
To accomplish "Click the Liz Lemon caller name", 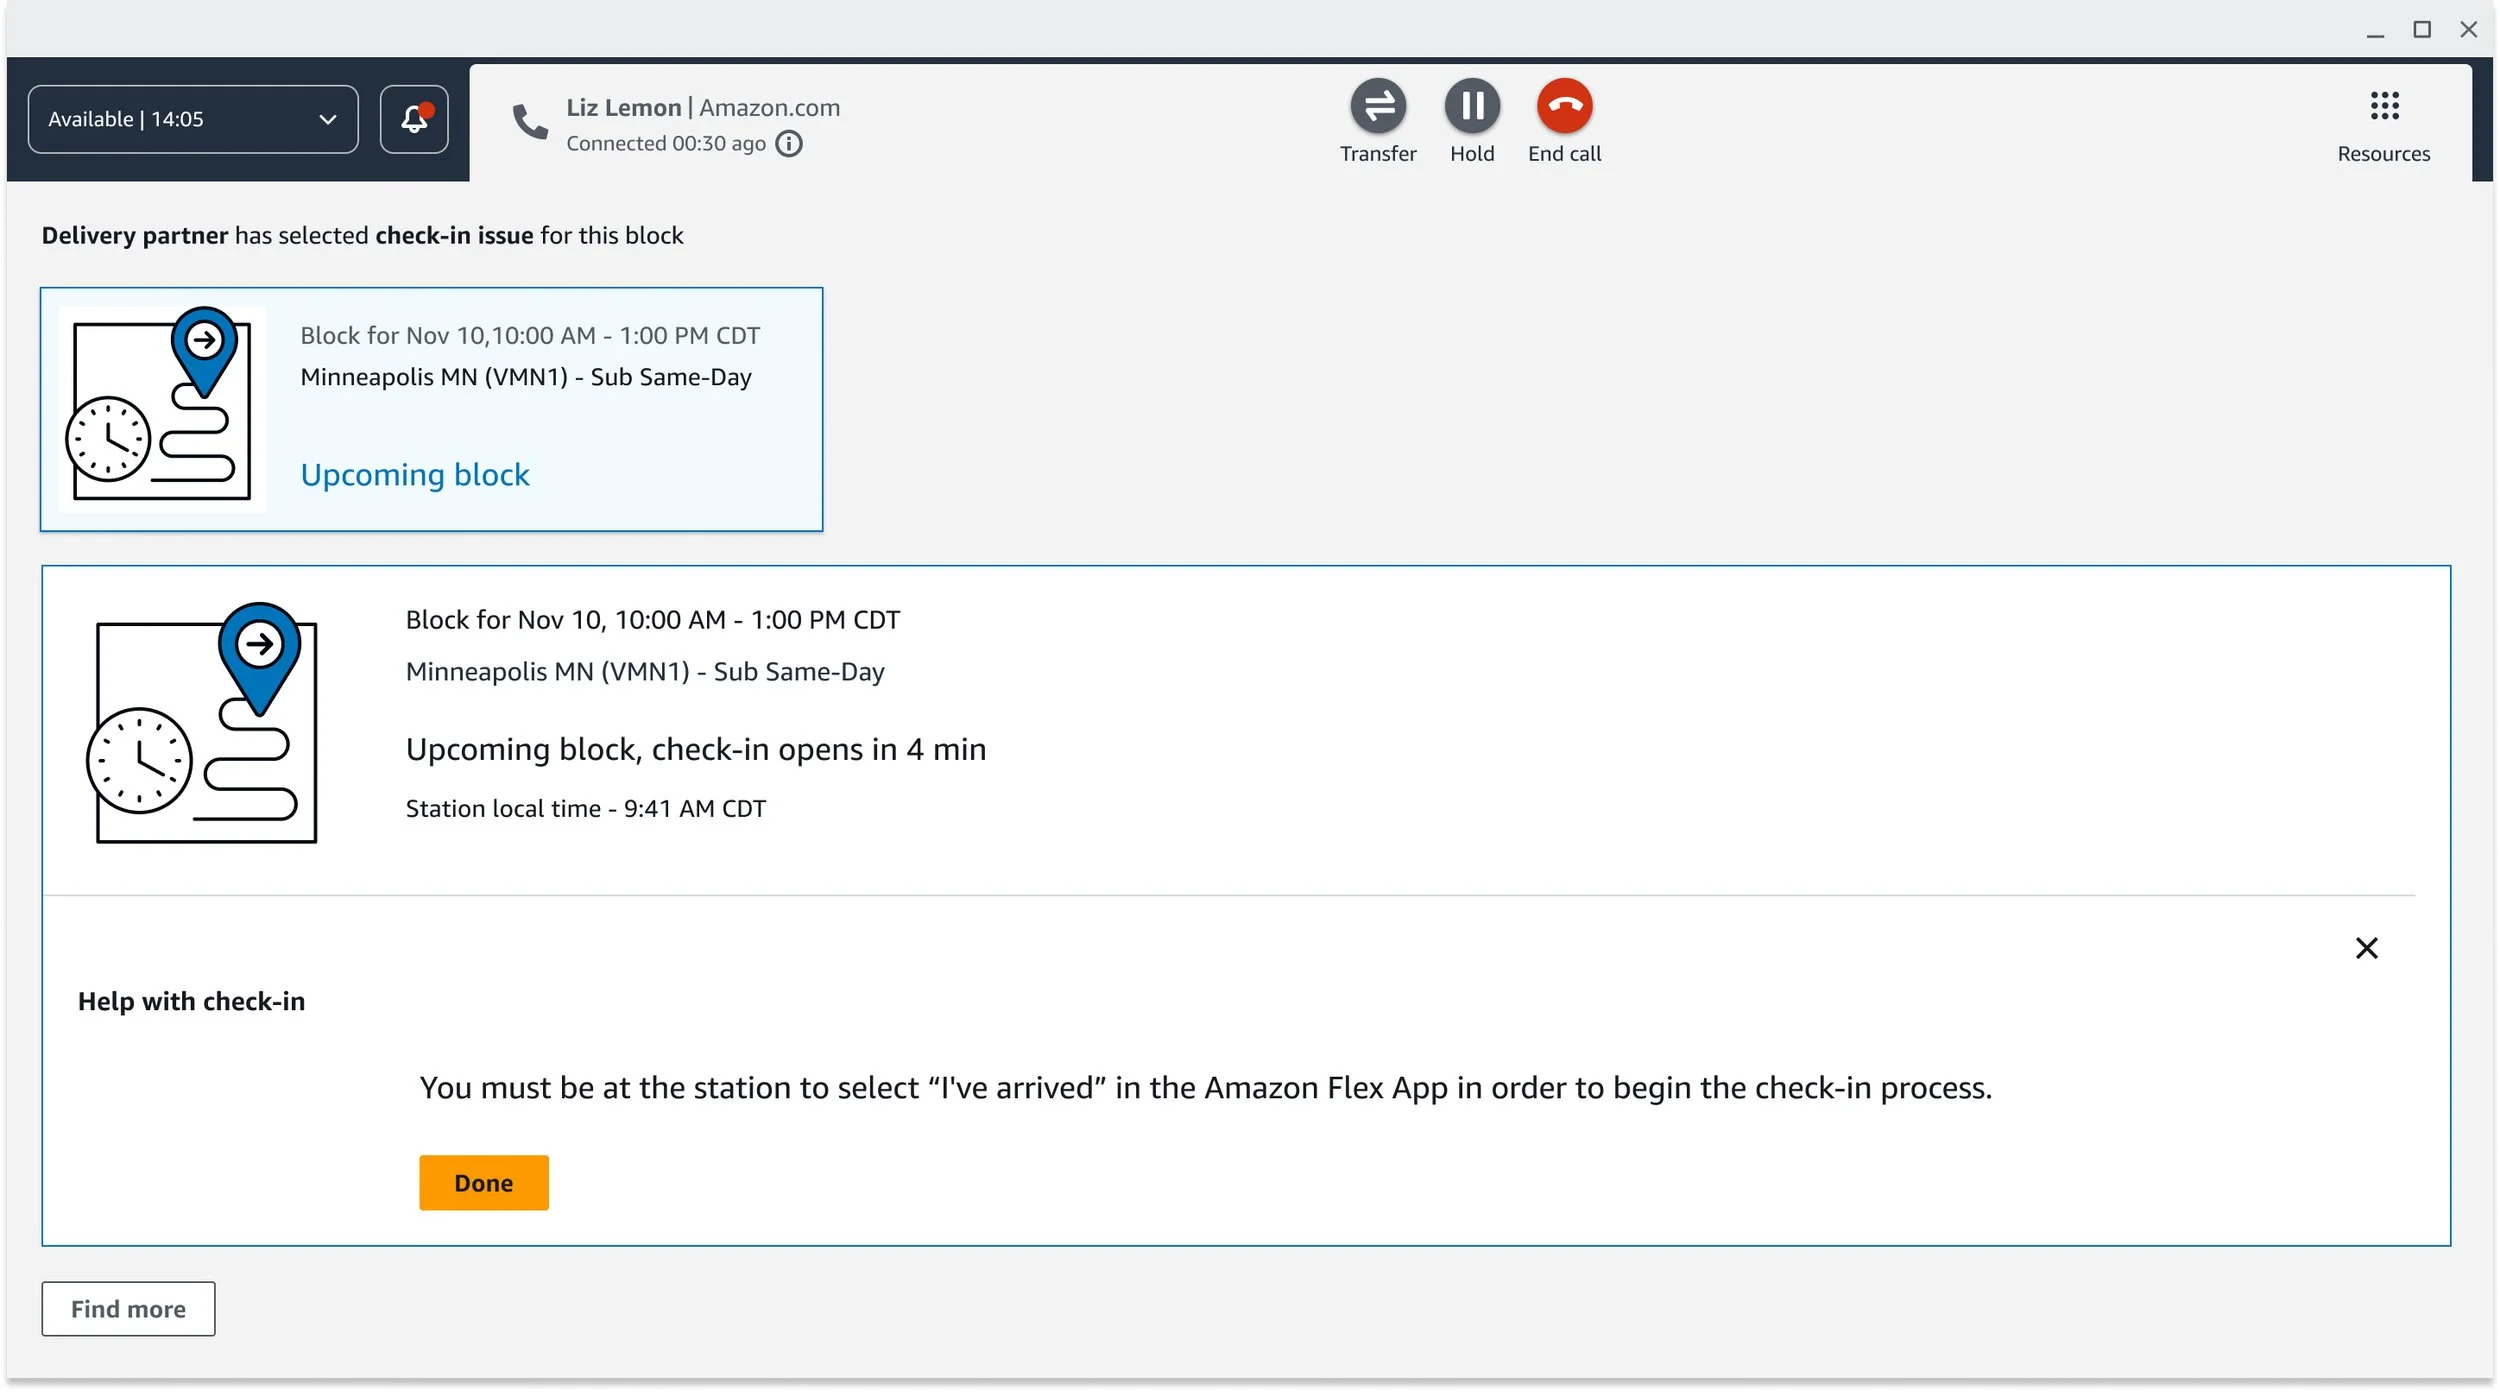I will 623,108.
